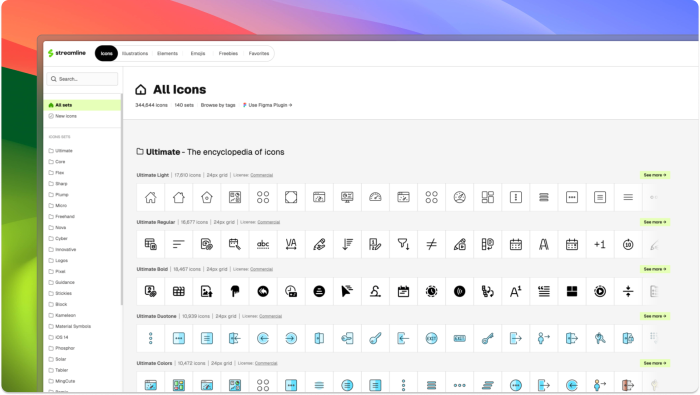Viewport: 700px width, 395px height.
Task: Select the EXIT circle icon in Ultimate Duotone
Action: tap(431, 338)
